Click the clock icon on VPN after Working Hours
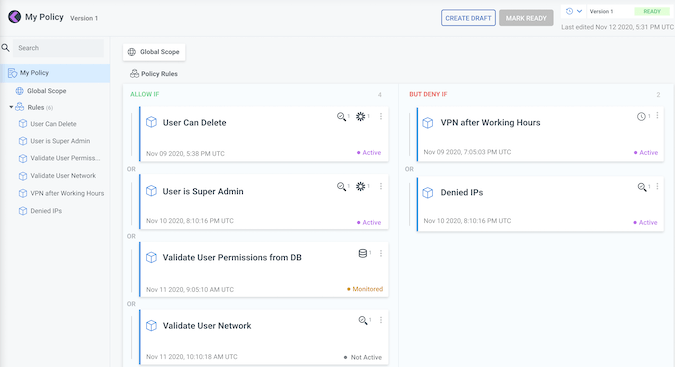The width and height of the screenshot is (675, 367). [641, 116]
